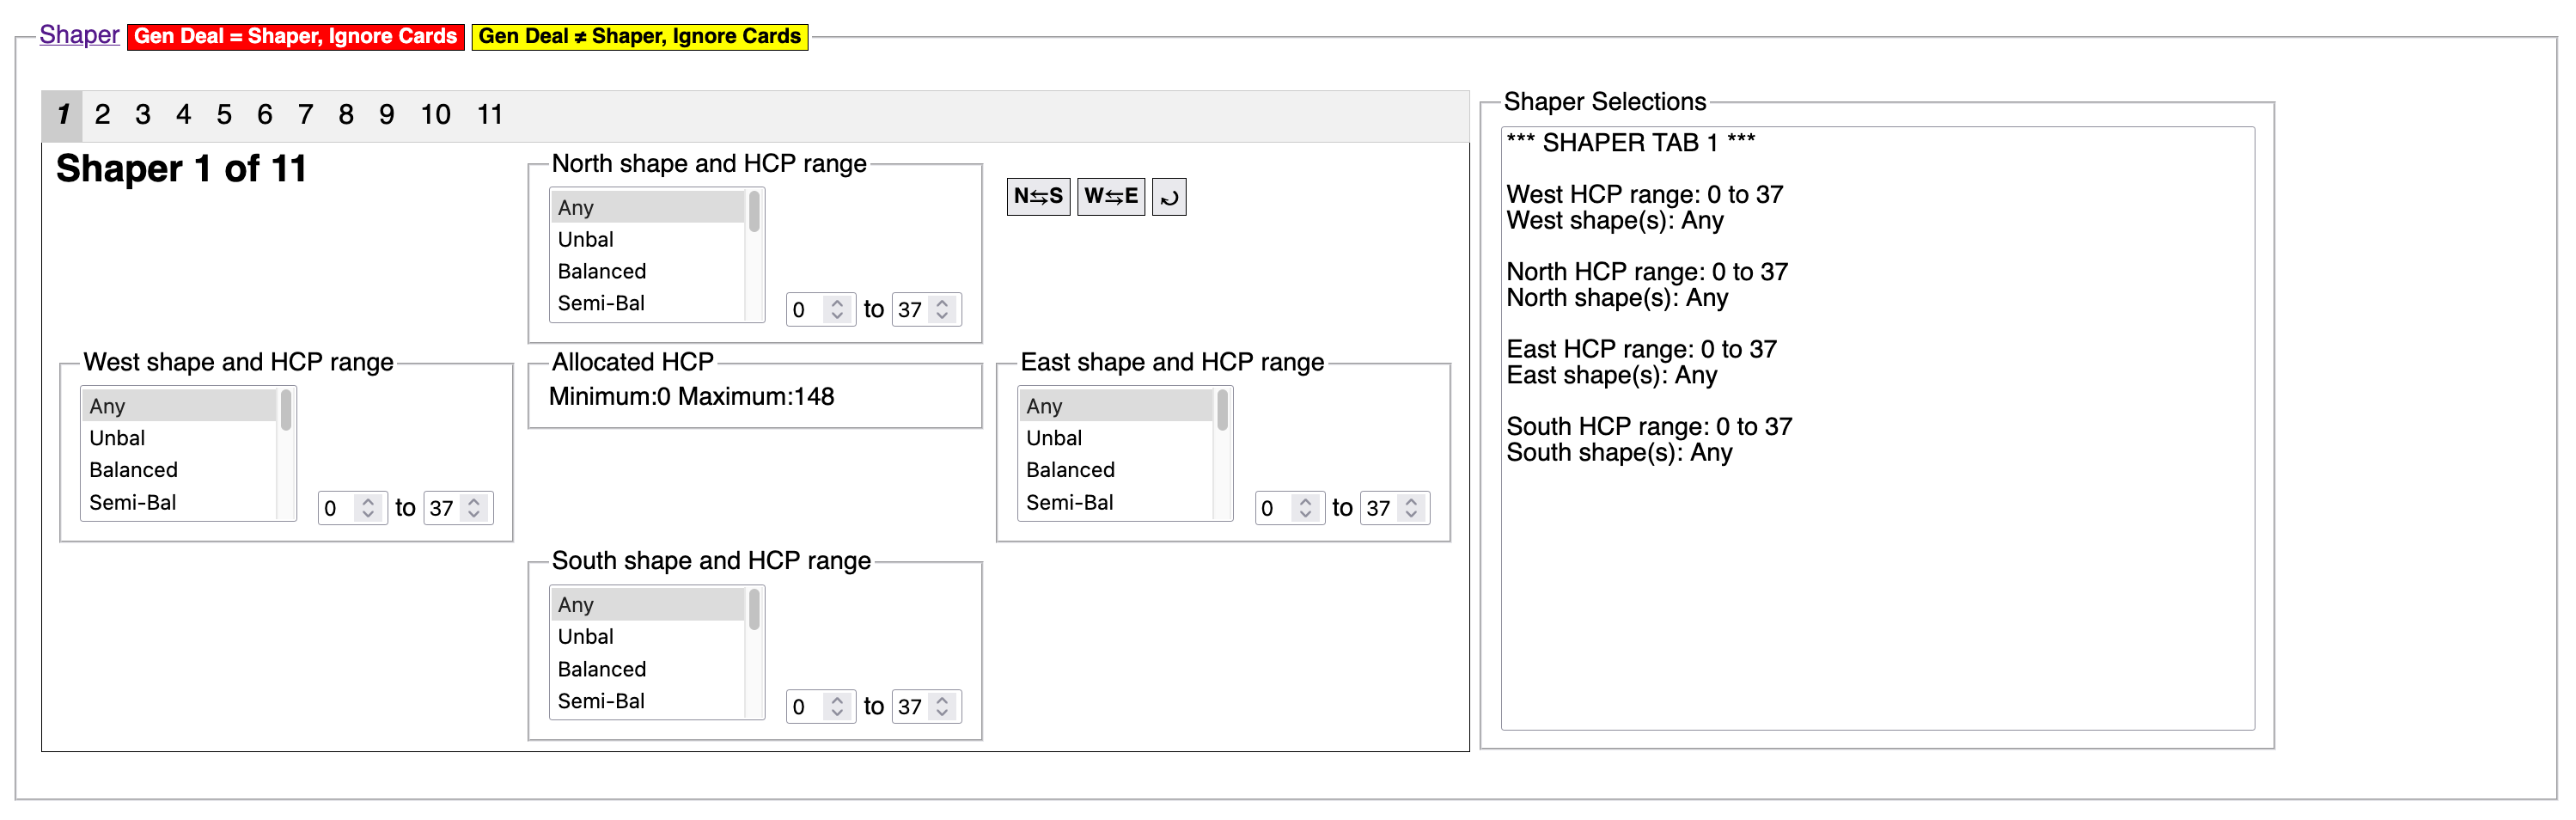2576x820 pixels.
Task: Switch to Shaper tab 11
Action: (489, 115)
